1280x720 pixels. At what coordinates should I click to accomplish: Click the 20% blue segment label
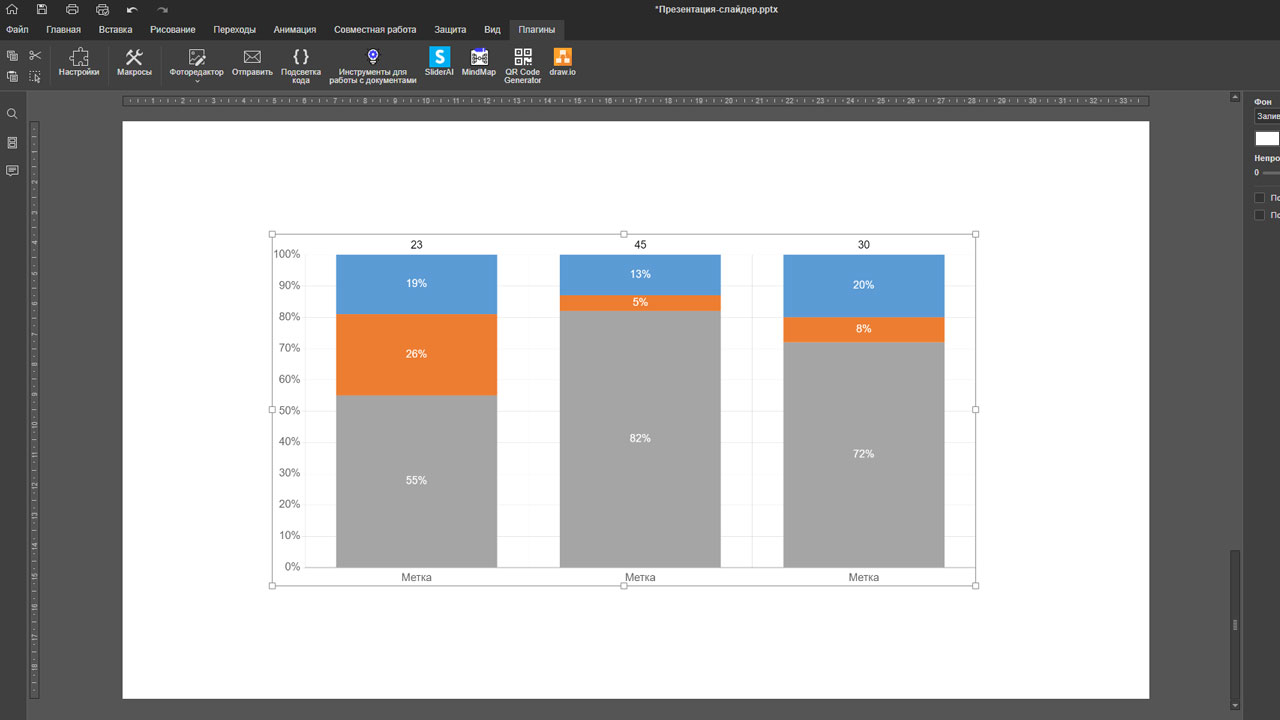point(864,285)
